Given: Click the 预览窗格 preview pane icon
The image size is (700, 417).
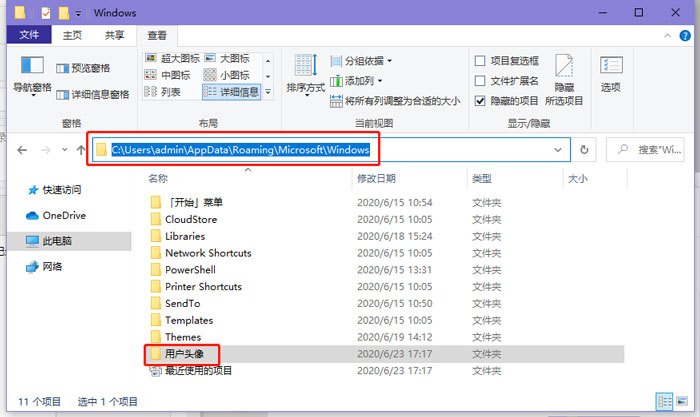Looking at the screenshot, I should (62, 68).
